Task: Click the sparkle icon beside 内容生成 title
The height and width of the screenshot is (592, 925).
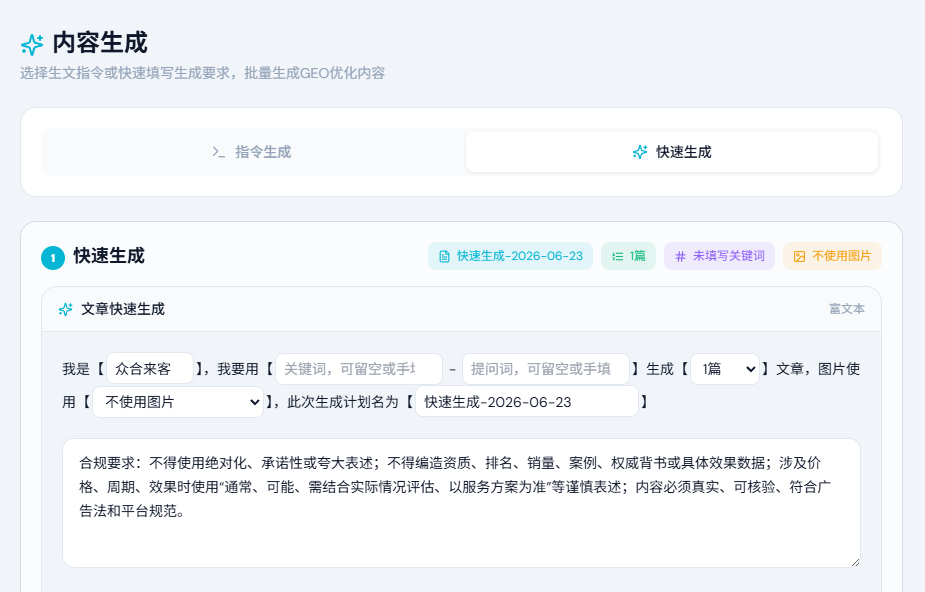Action: click(x=32, y=45)
